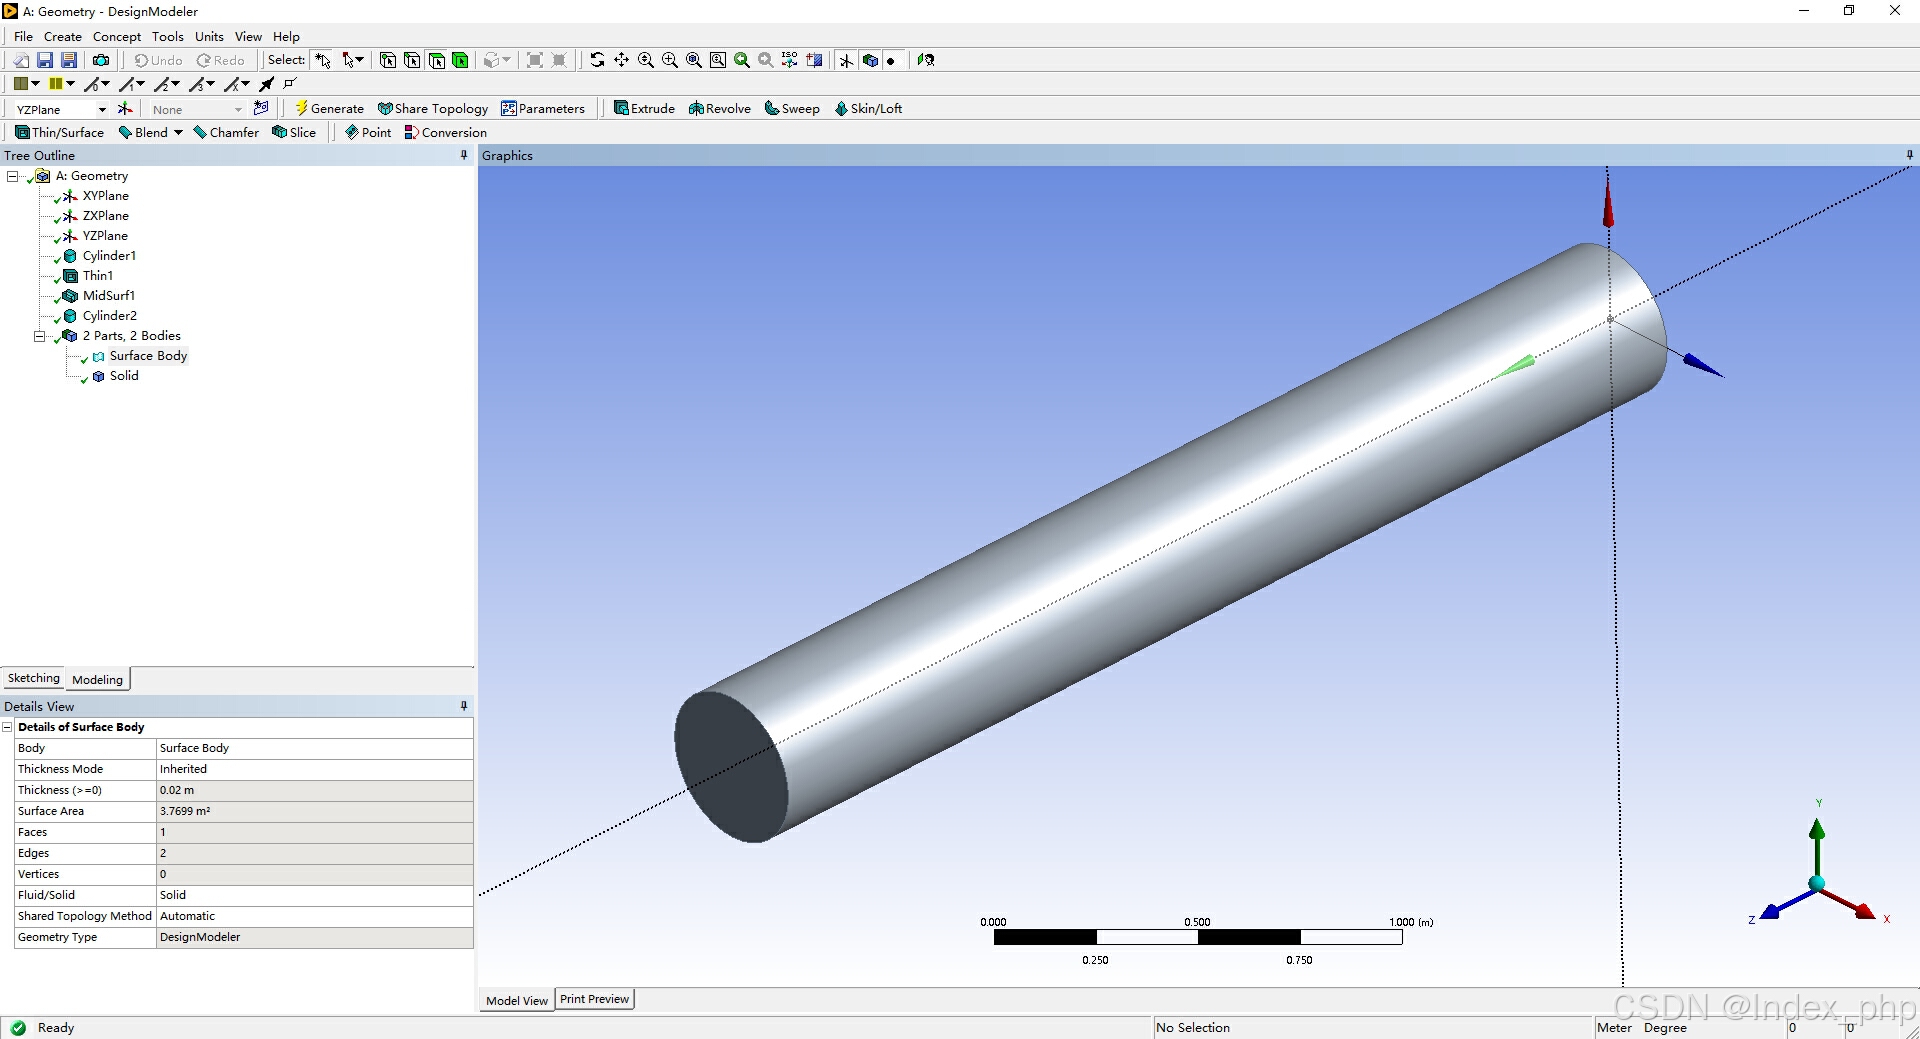This screenshot has width=1920, height=1039.
Task: Activate the Pan view tool
Action: tap(621, 60)
